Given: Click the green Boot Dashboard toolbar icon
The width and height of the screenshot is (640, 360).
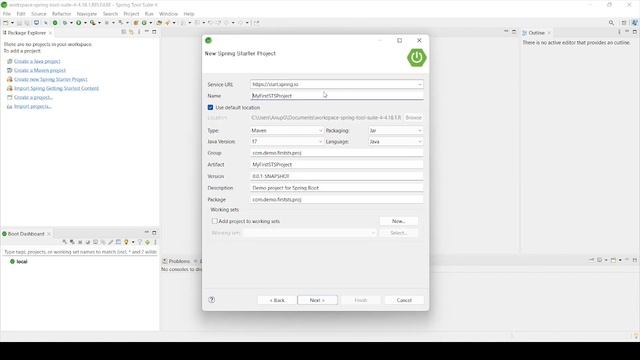Looking at the screenshot, I should [x=55, y=23].
